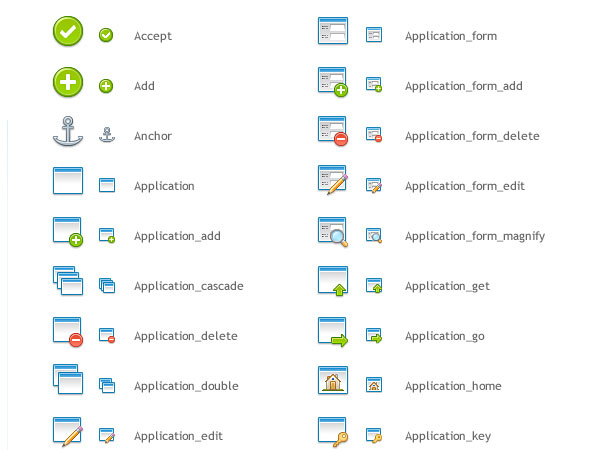Viewport: 615px width, 450px height.
Task: Pick the large Application_go arrow icon
Action: pyautogui.click(x=333, y=332)
